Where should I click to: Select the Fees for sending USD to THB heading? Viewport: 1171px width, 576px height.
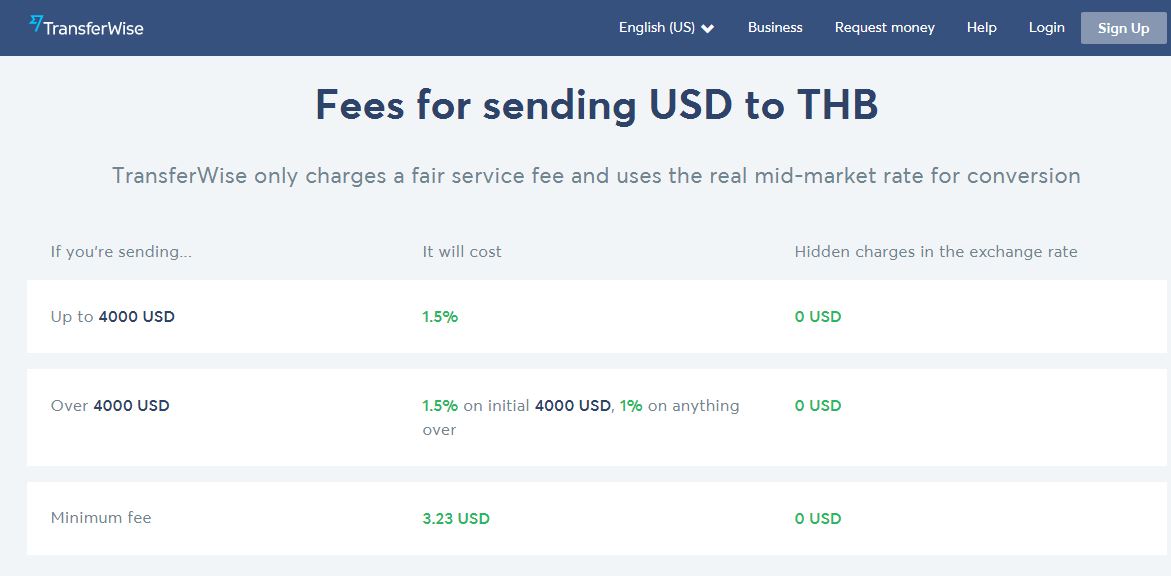[x=596, y=105]
